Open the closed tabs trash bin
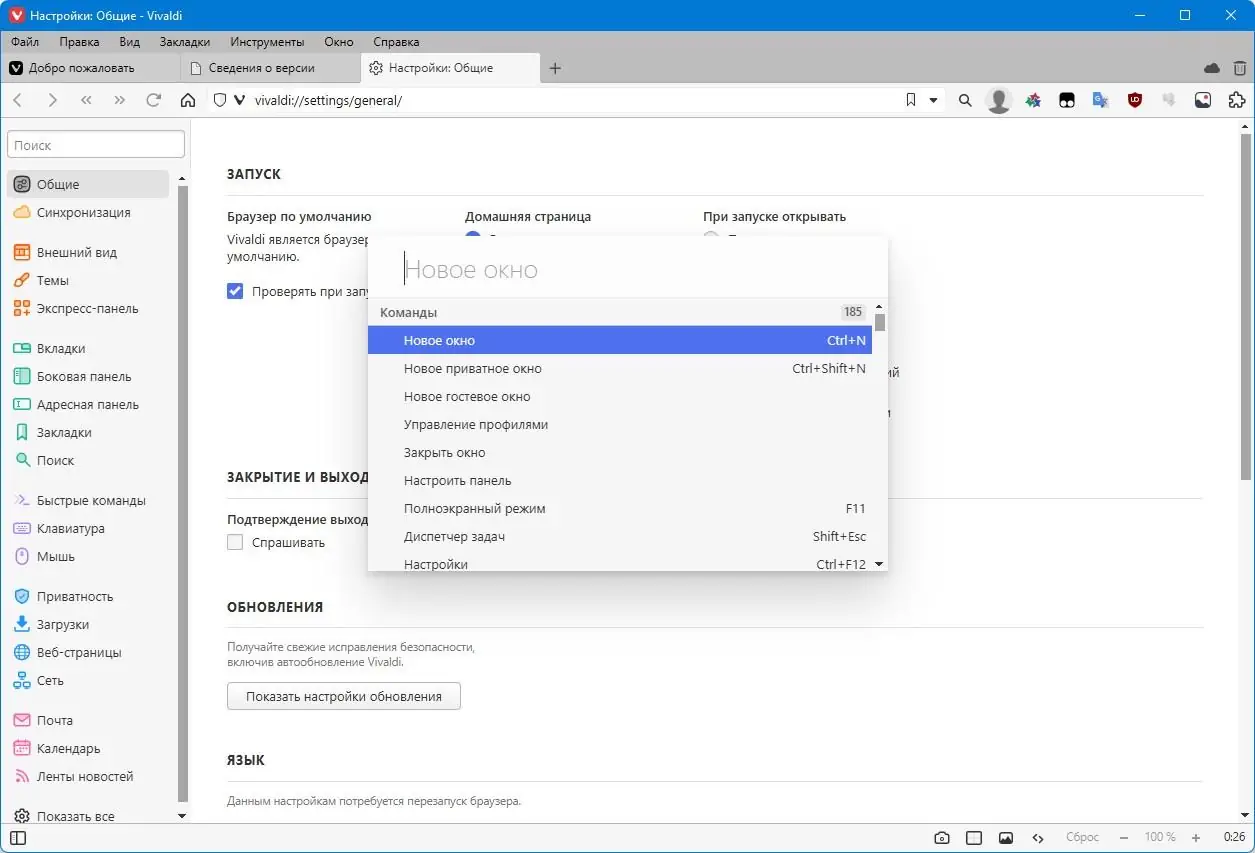Image resolution: width=1255 pixels, height=853 pixels. (x=1240, y=68)
